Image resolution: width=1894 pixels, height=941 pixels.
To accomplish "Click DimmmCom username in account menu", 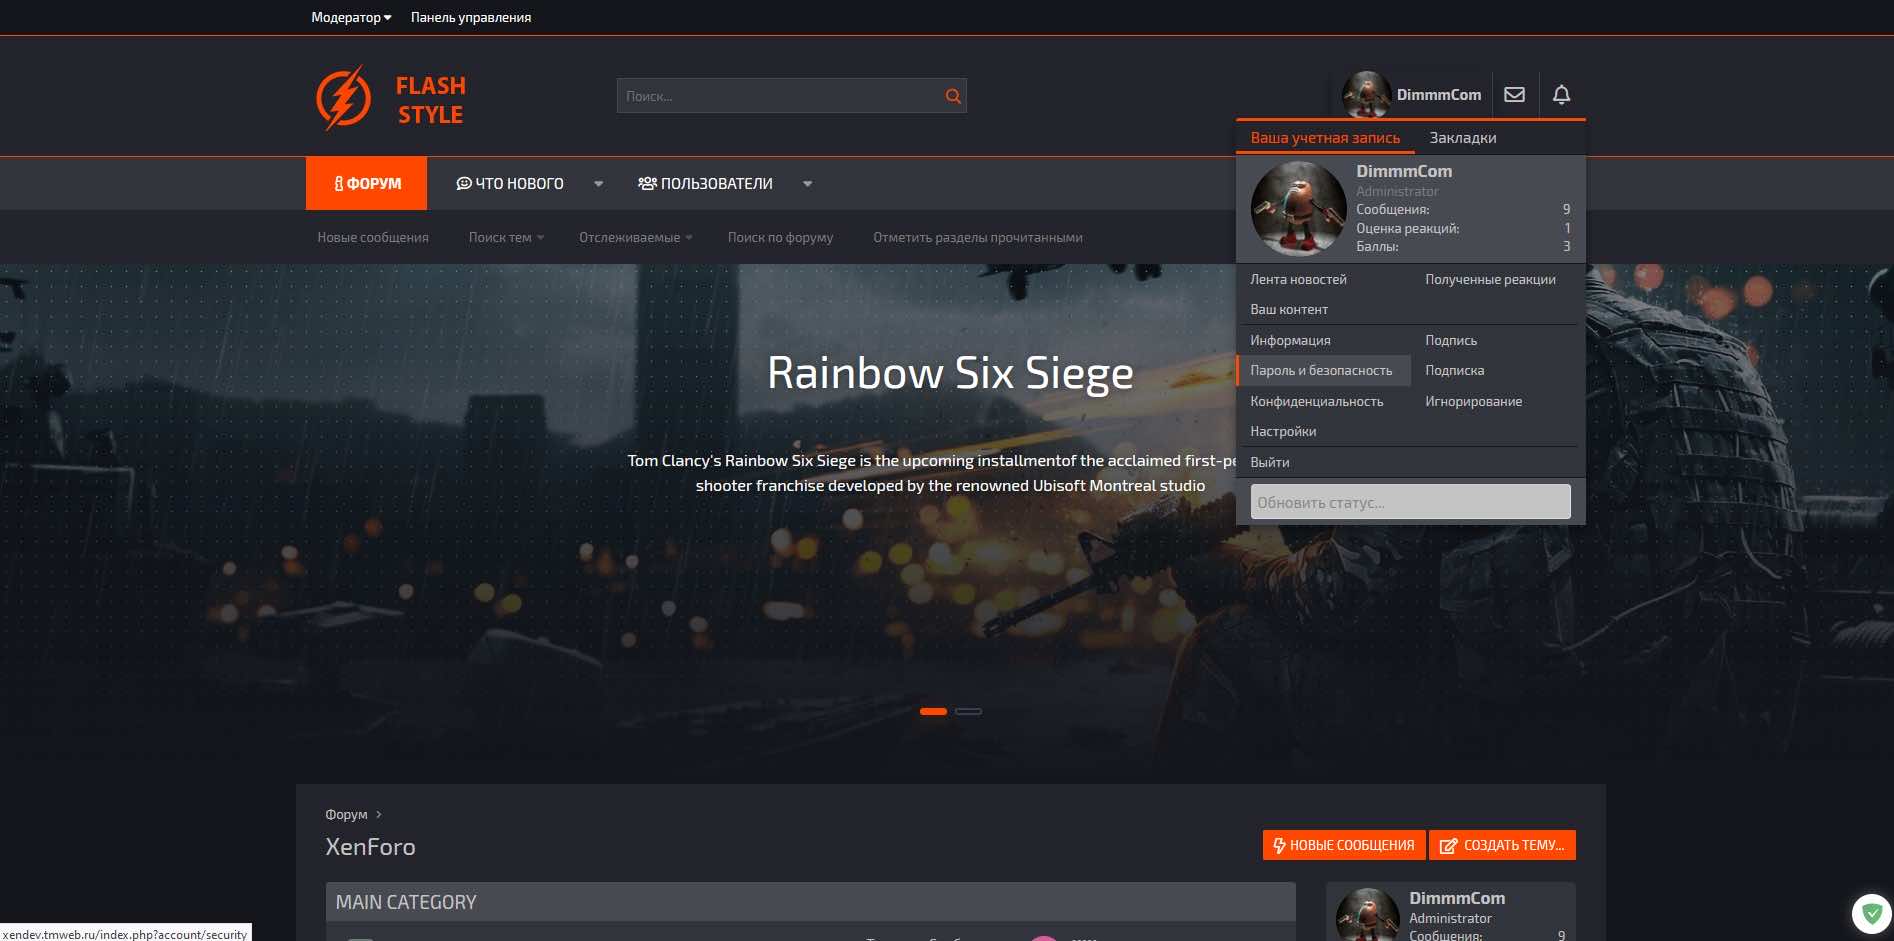I will click(1404, 171).
